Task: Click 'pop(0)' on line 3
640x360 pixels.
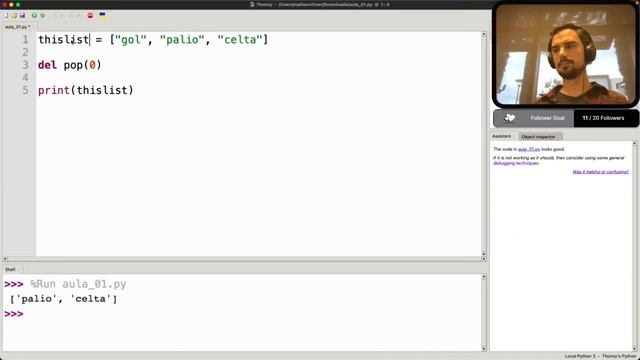Action: (82, 65)
